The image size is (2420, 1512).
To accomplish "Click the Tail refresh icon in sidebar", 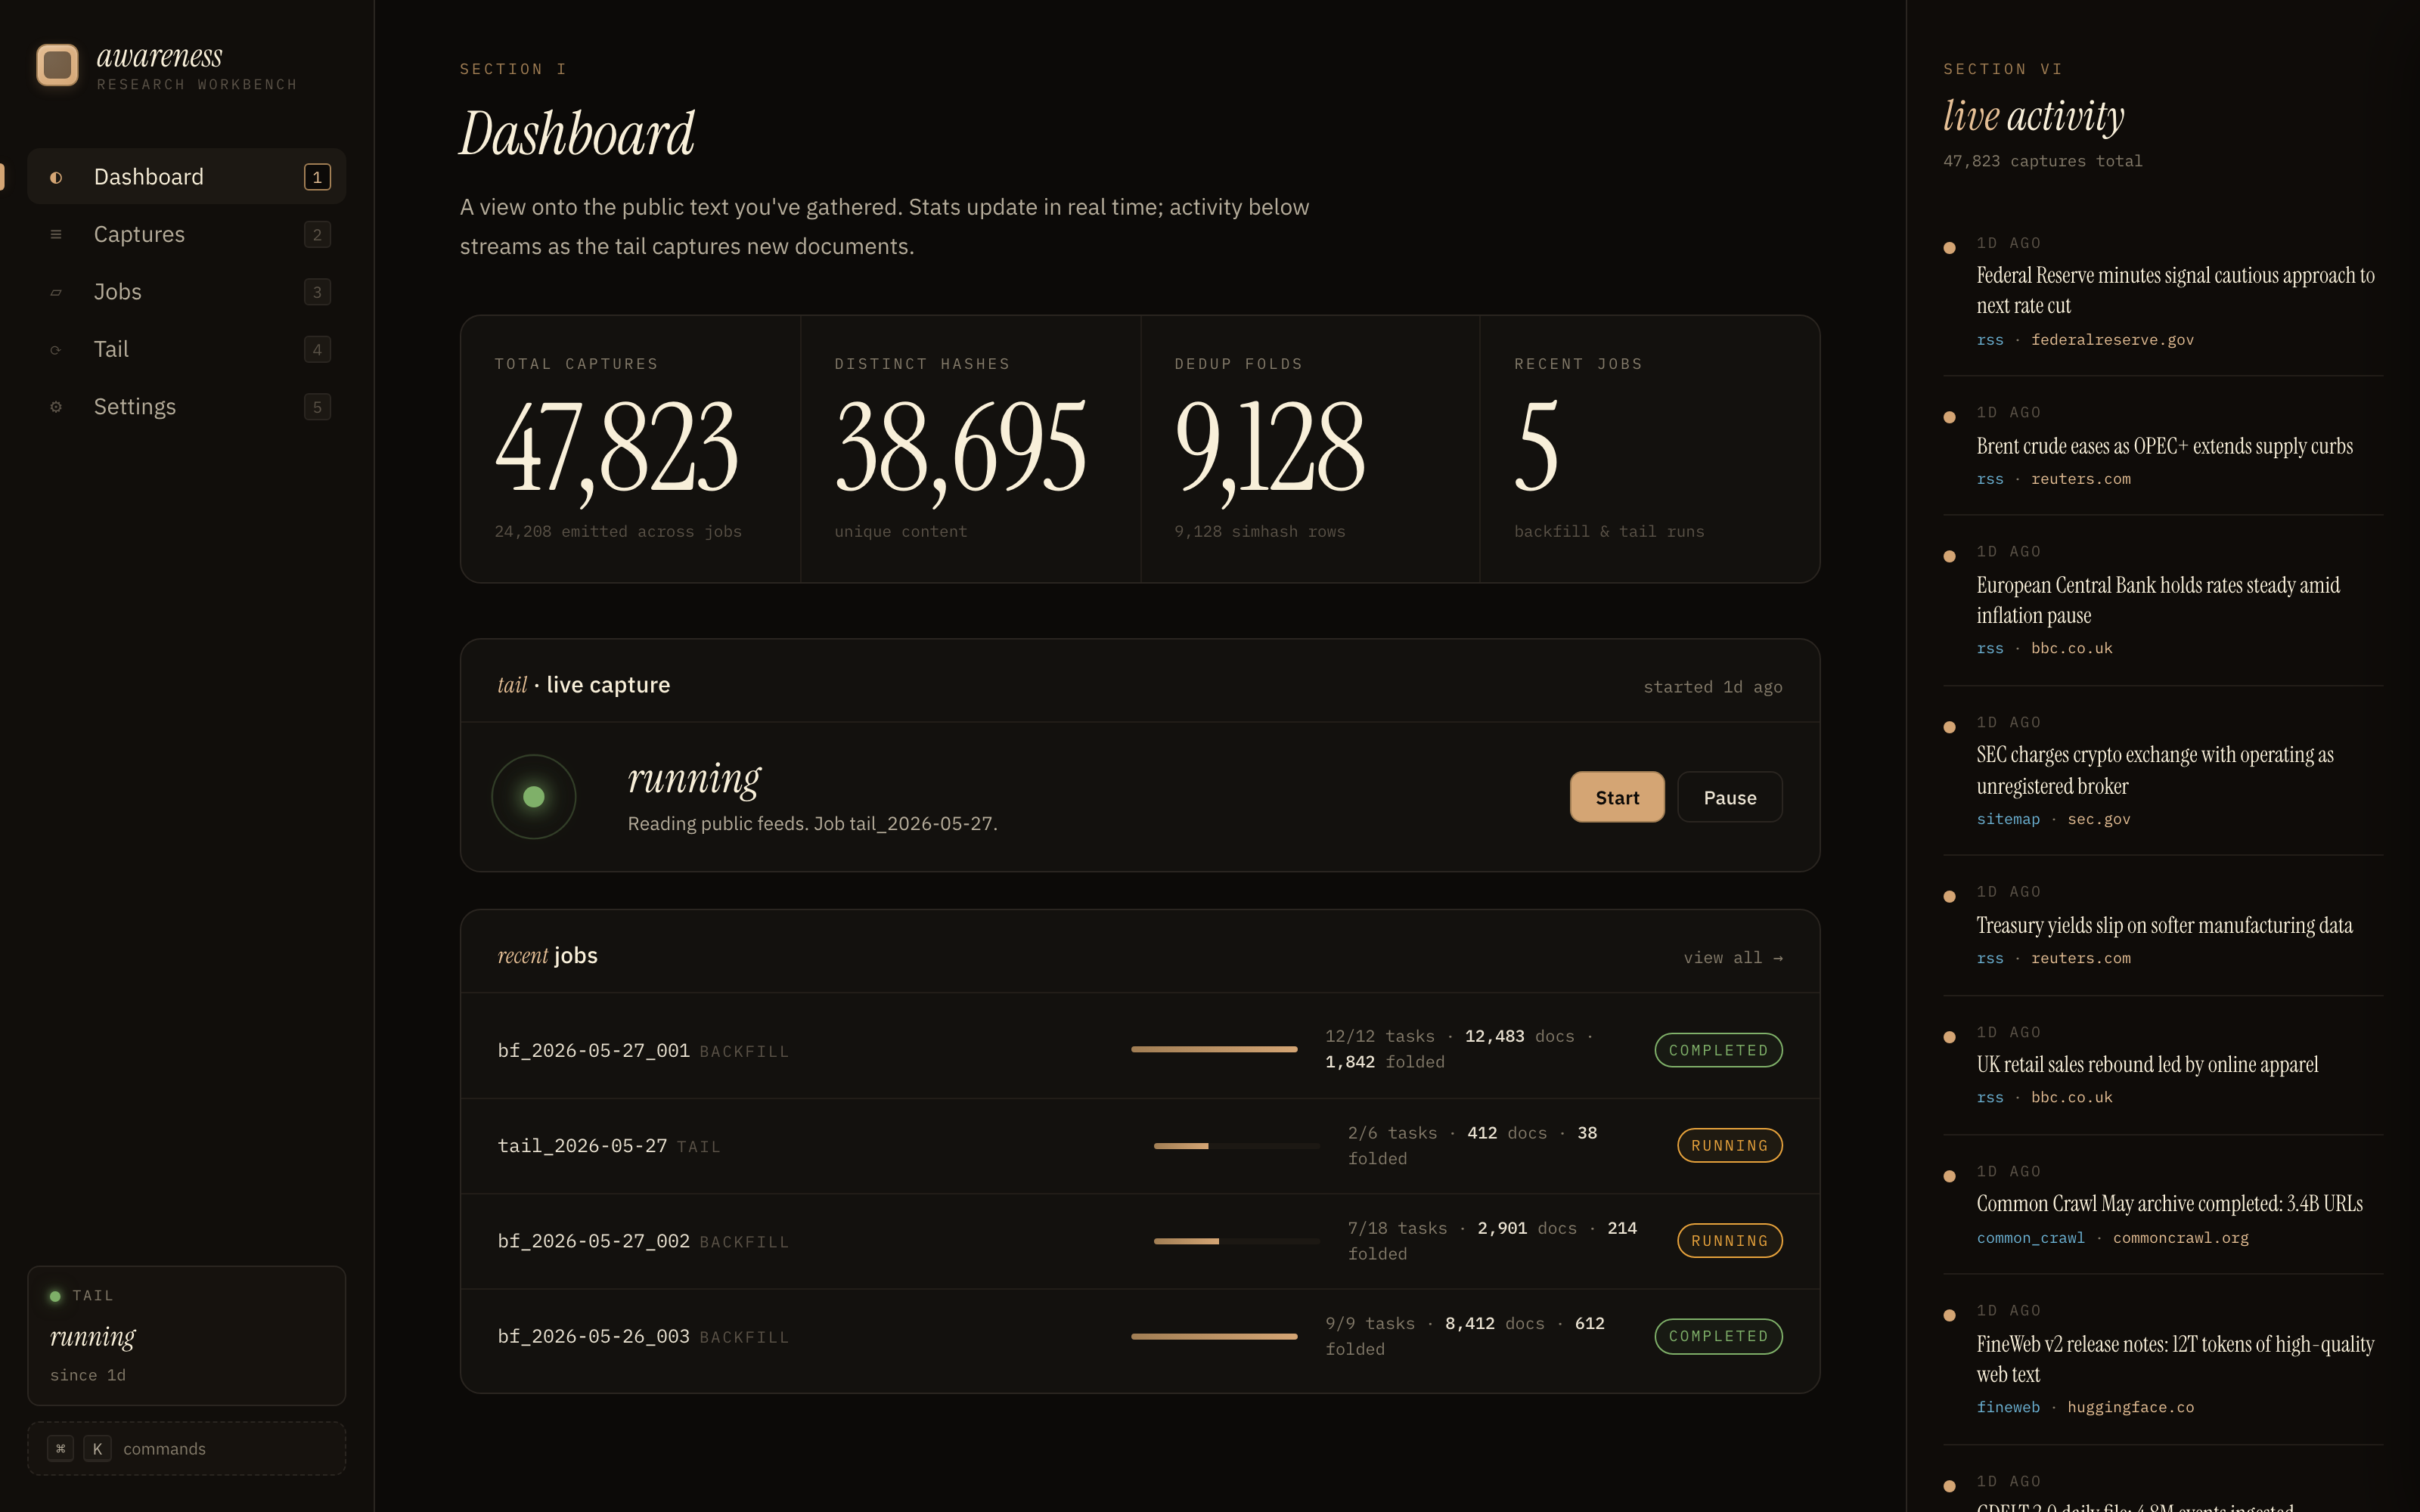I will coord(56,349).
